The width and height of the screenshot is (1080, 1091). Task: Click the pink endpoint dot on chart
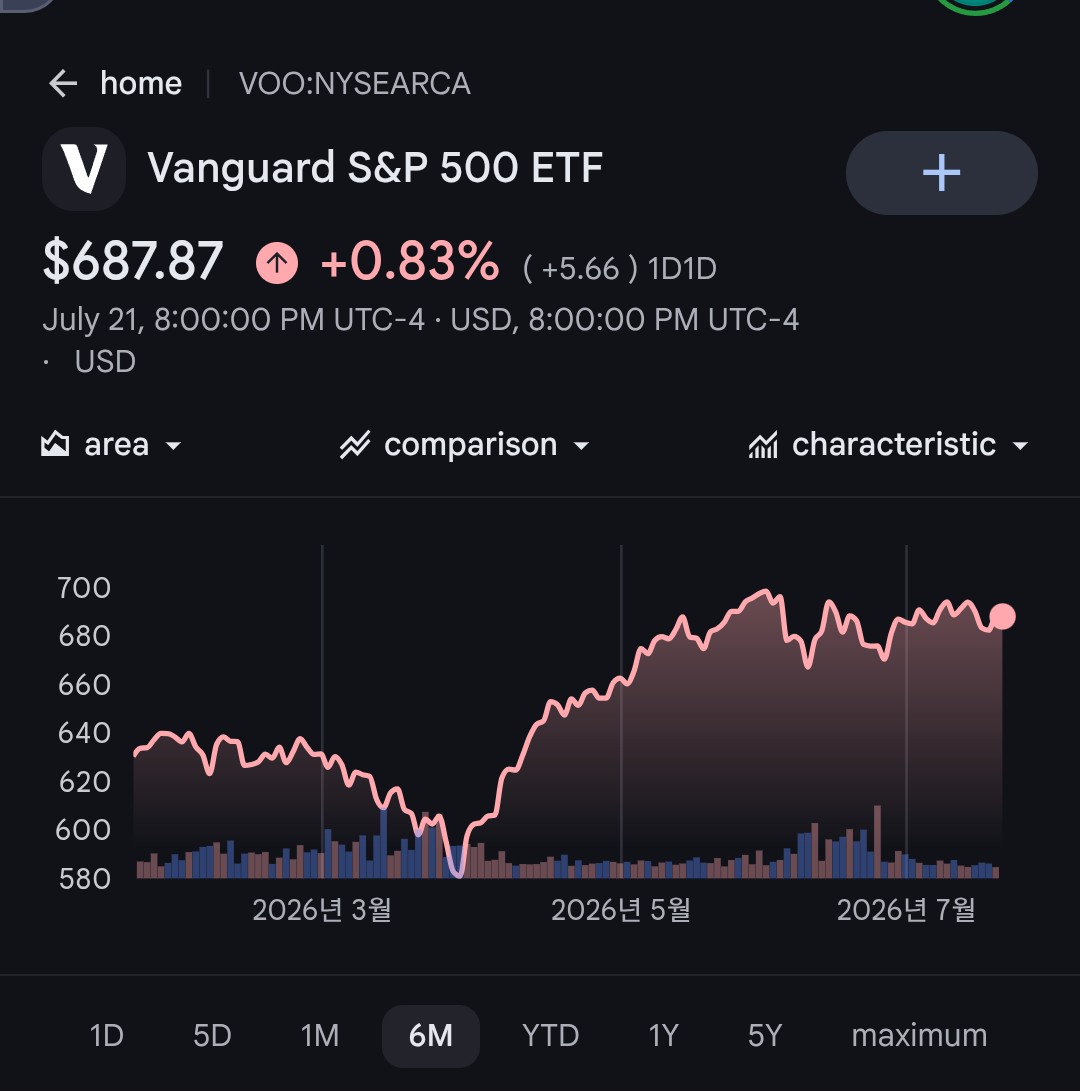click(x=1002, y=616)
